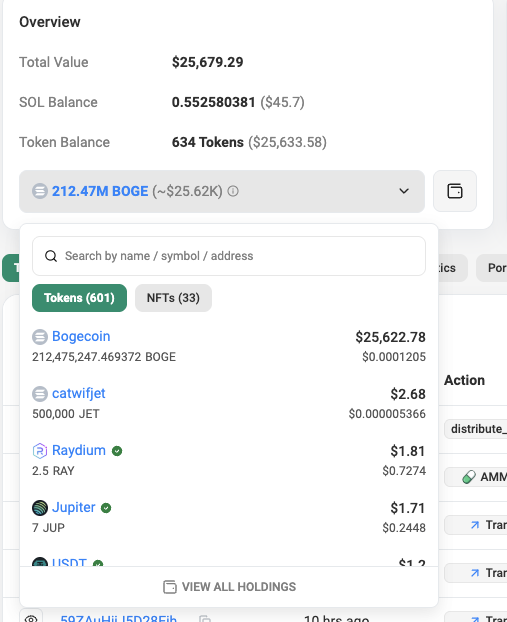Click the $0.2448 JUP price
Viewport: 507px width, 622px height.
coord(404,528)
